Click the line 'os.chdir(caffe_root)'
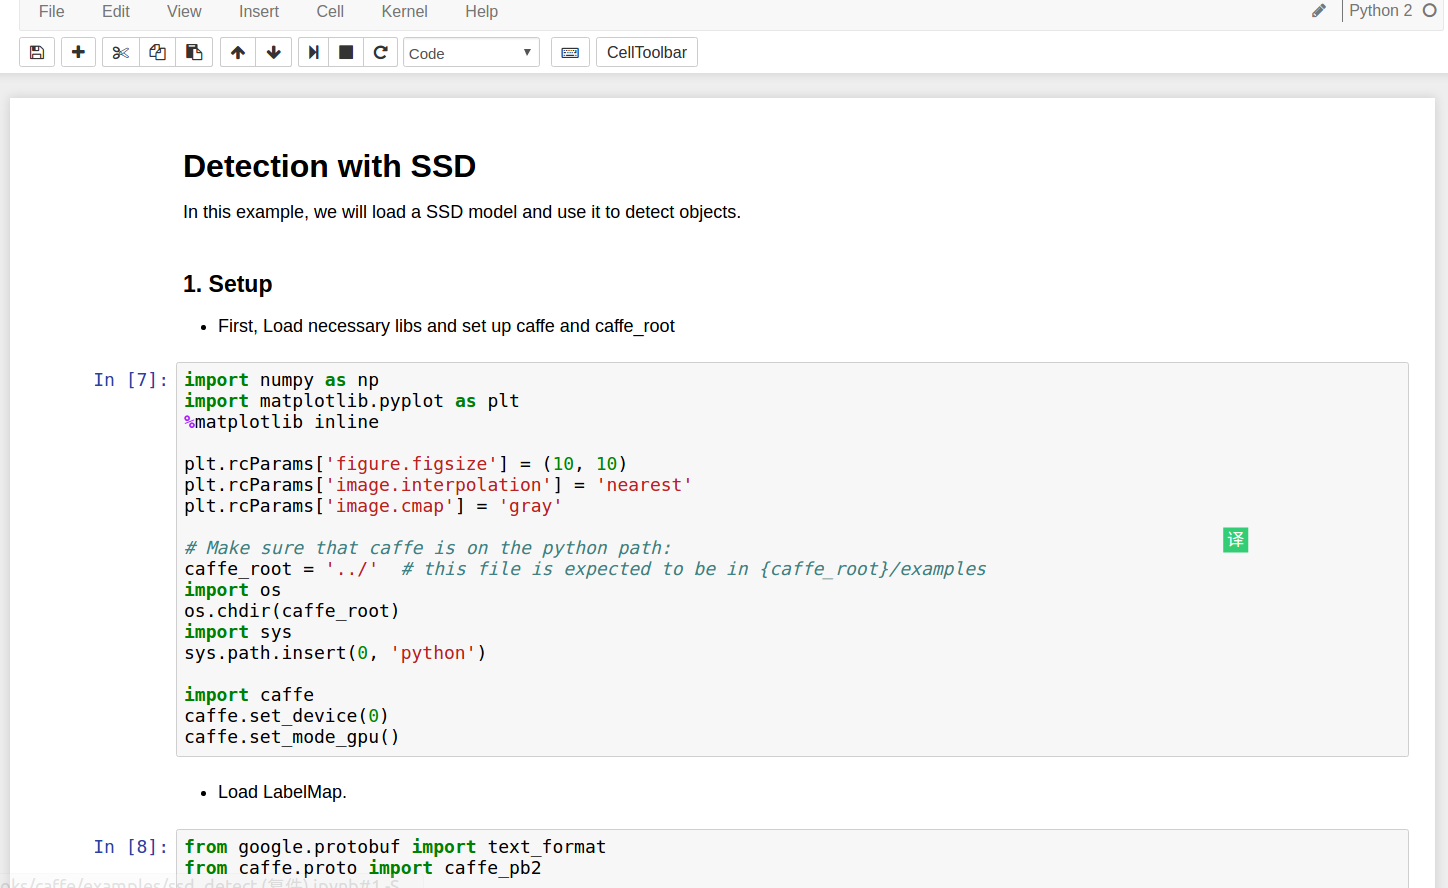1448x888 pixels. [291, 611]
